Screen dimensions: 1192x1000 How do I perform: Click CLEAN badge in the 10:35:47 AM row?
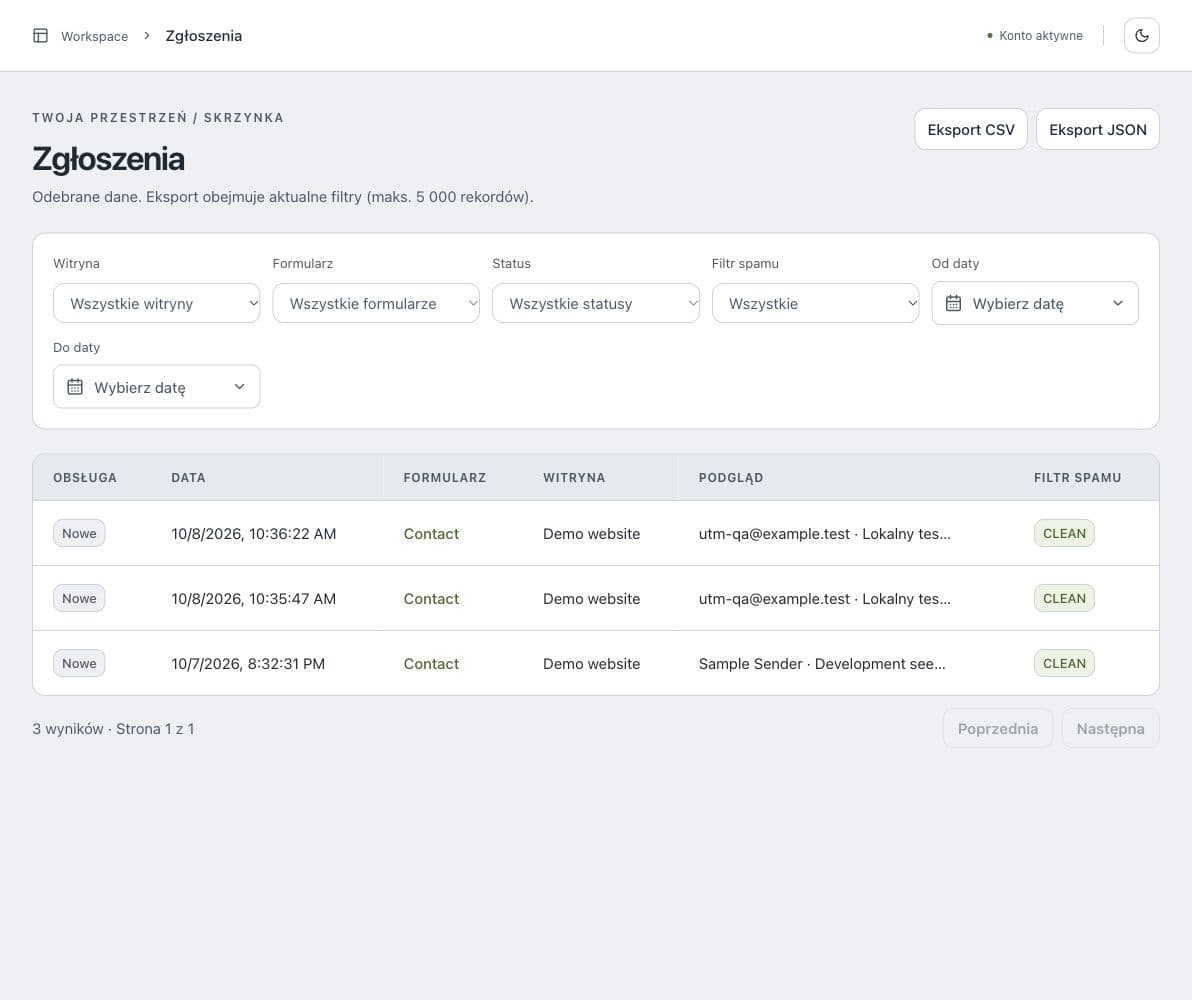click(x=1064, y=598)
